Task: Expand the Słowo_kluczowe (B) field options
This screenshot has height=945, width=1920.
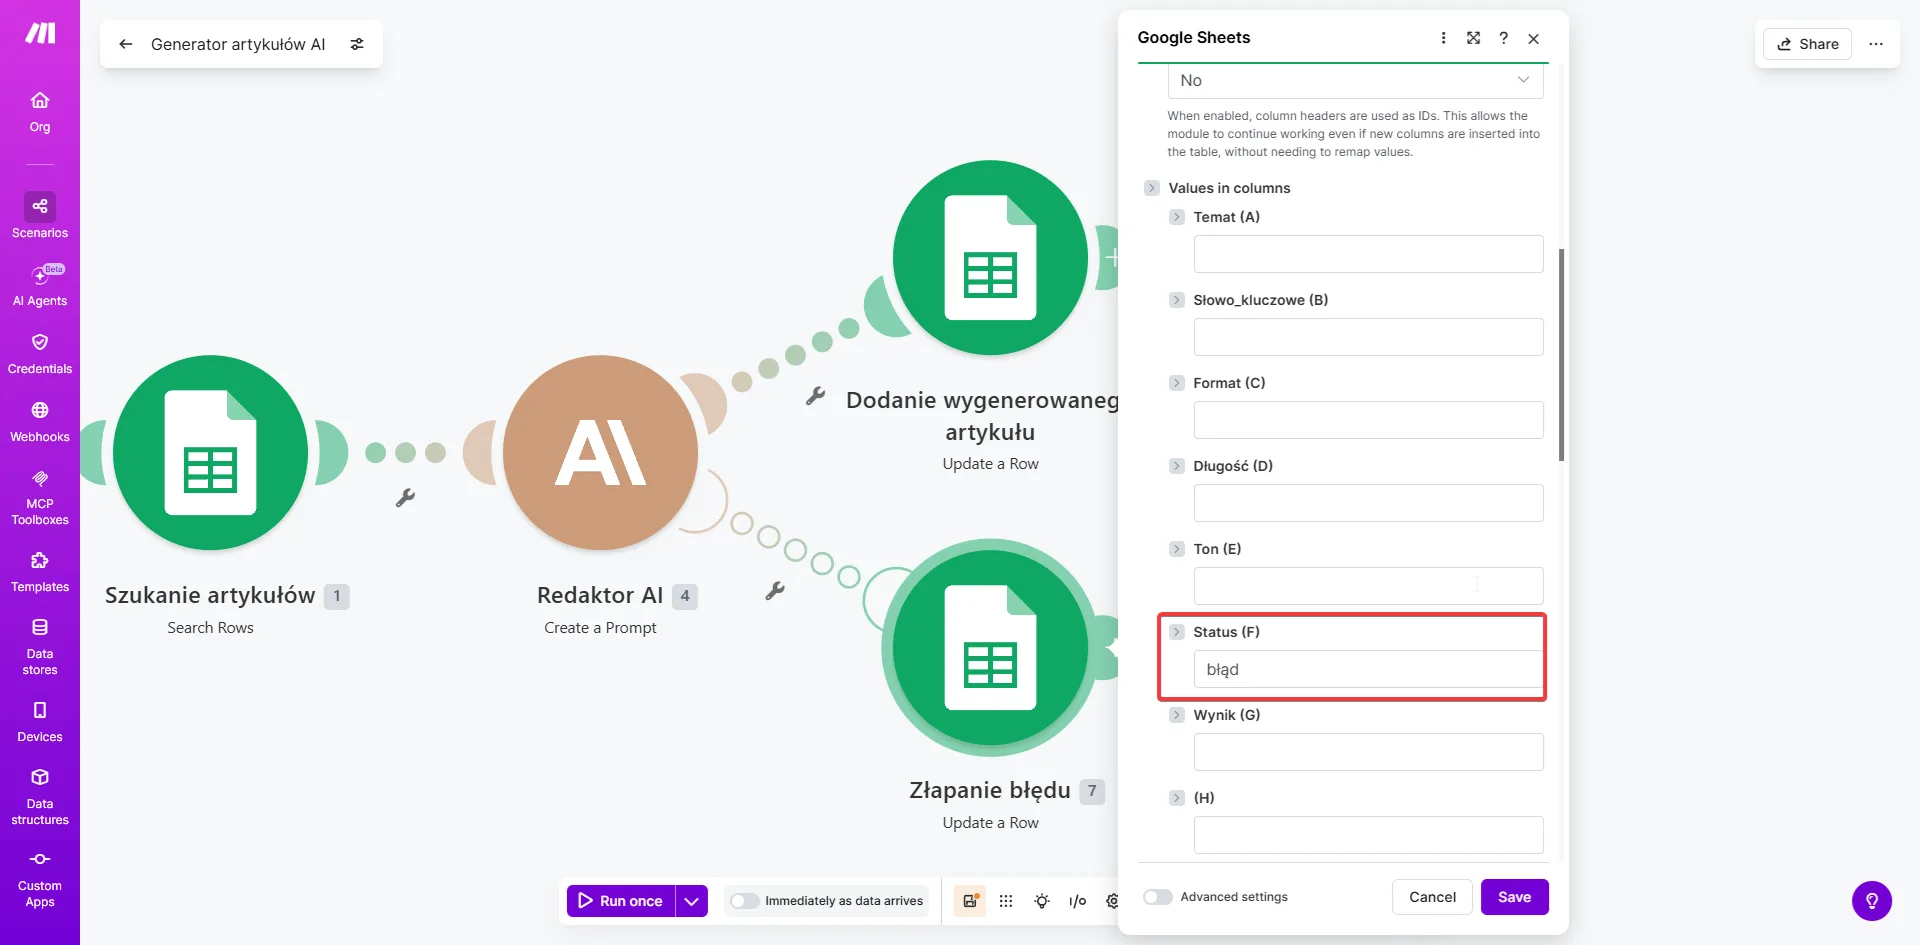Action: (1177, 300)
